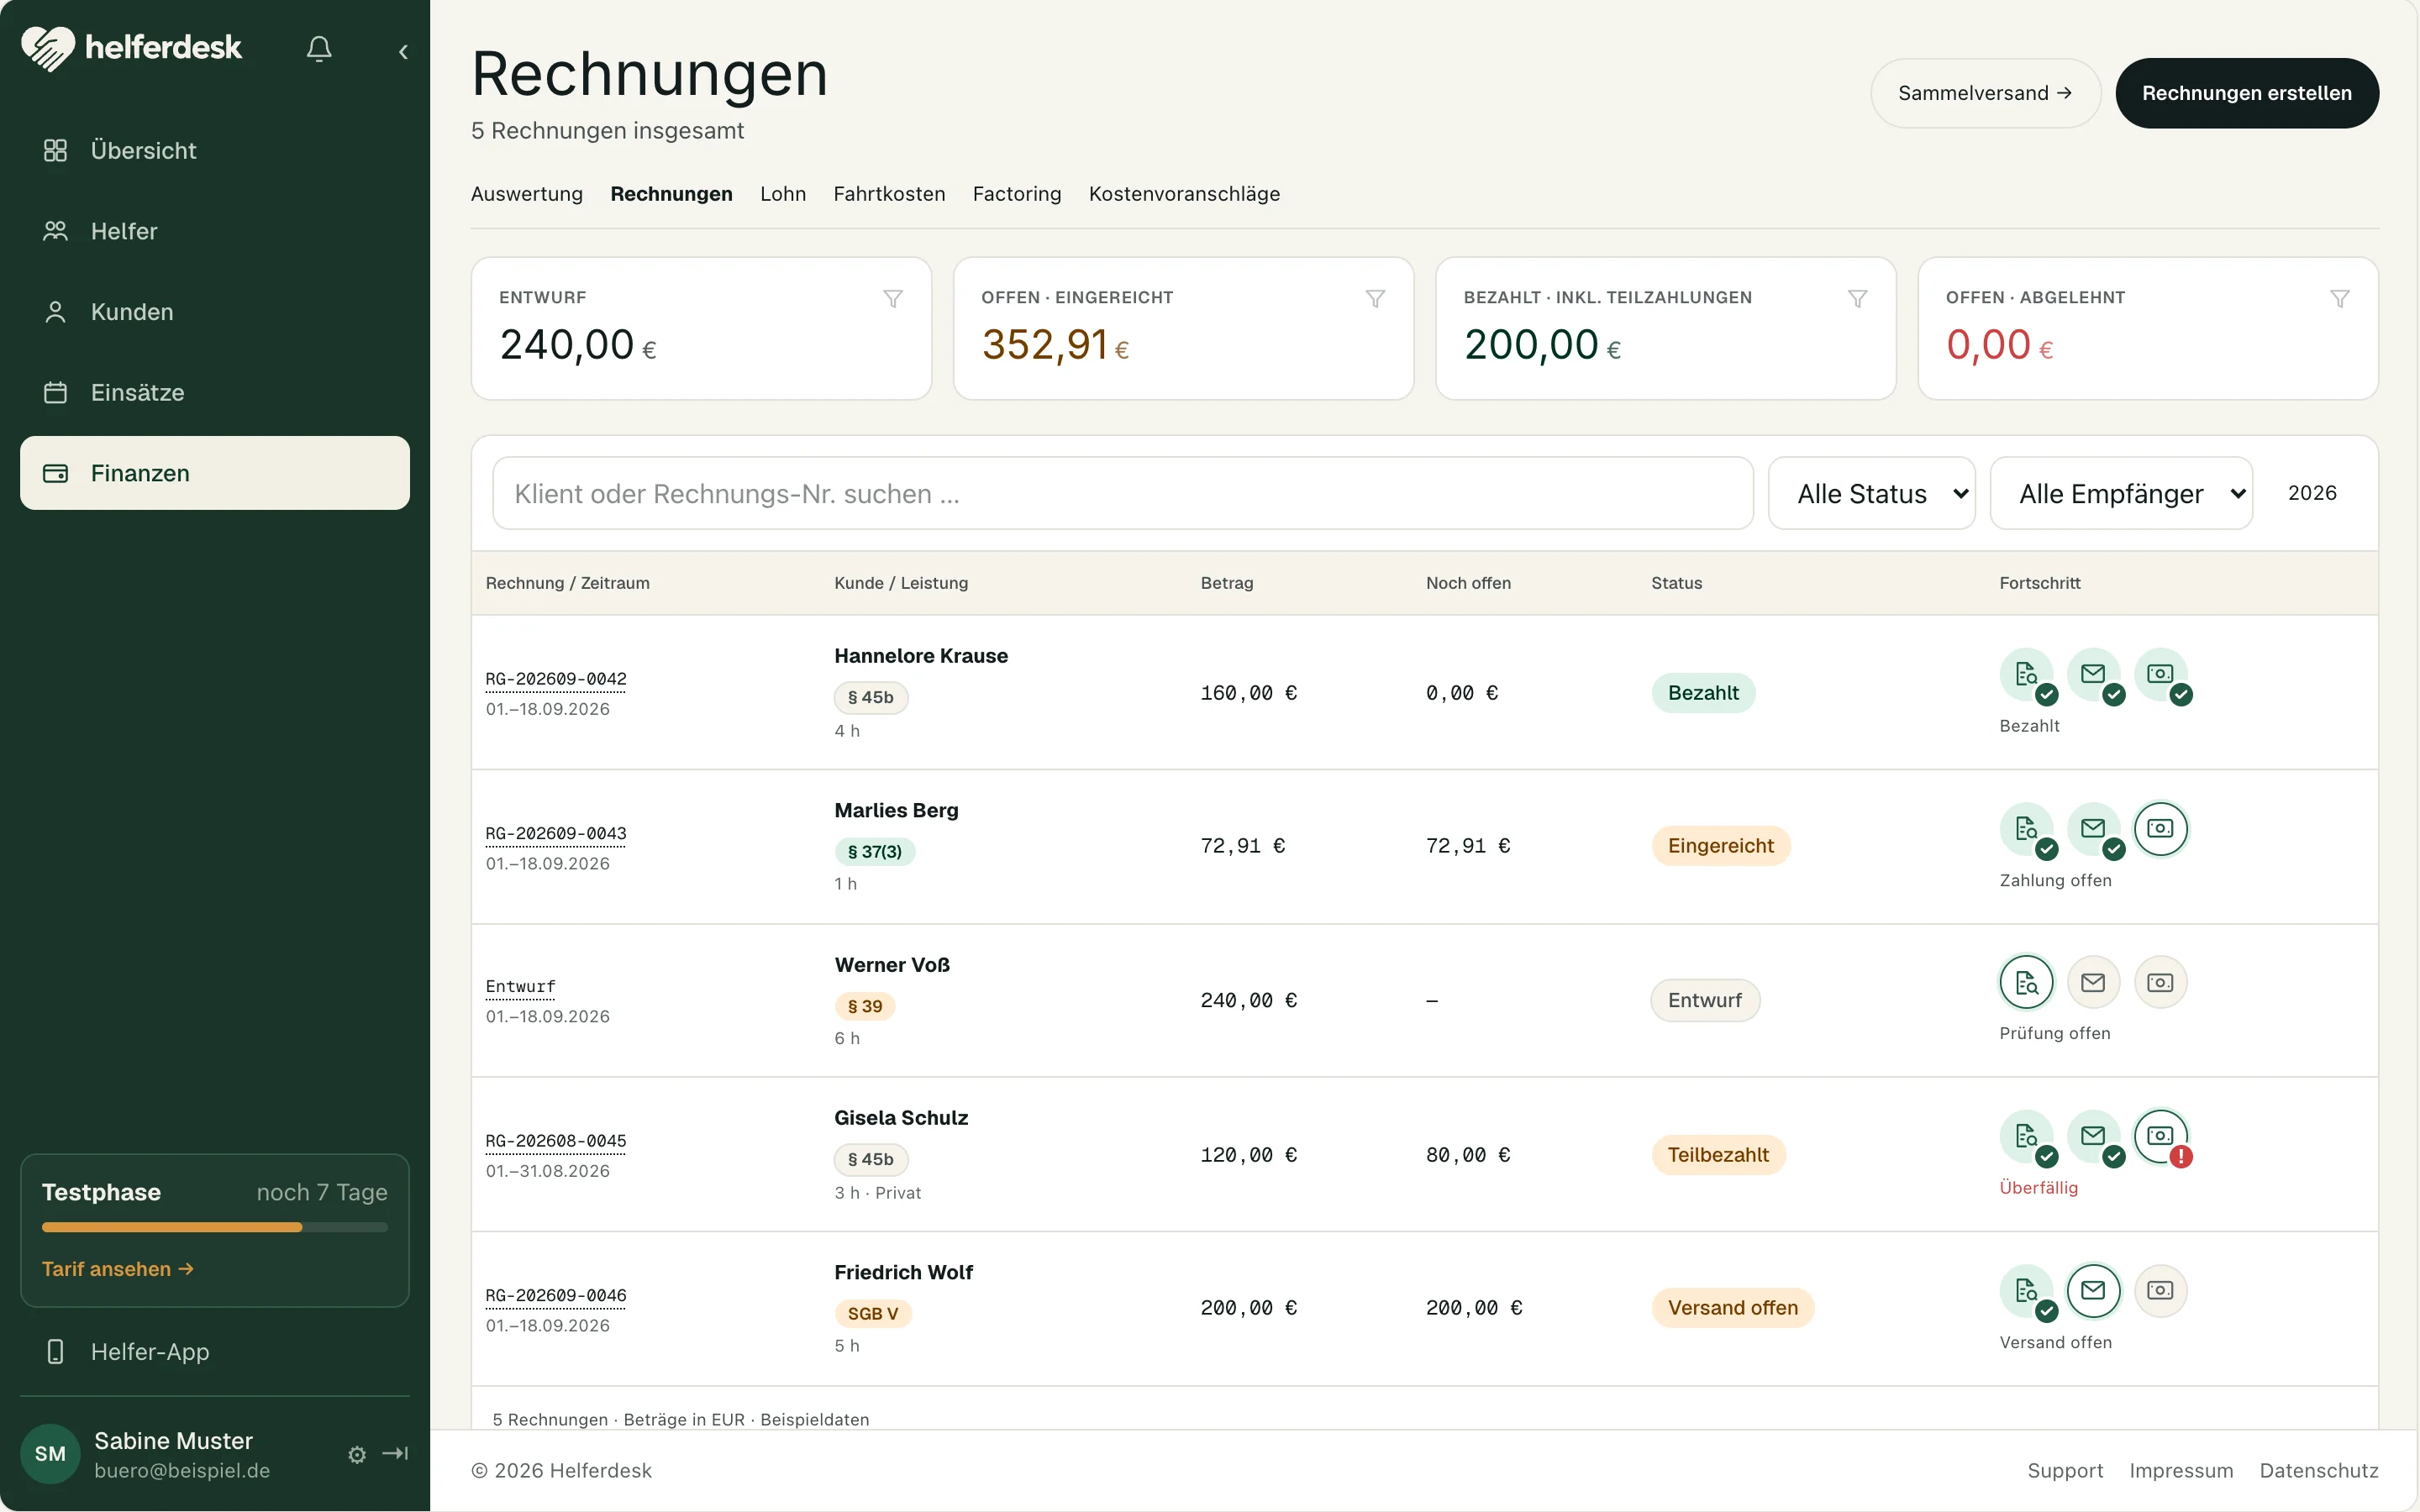Open Übersicht in the sidebar
Screen dimensions: 2420x1512
pyautogui.click(x=215, y=151)
